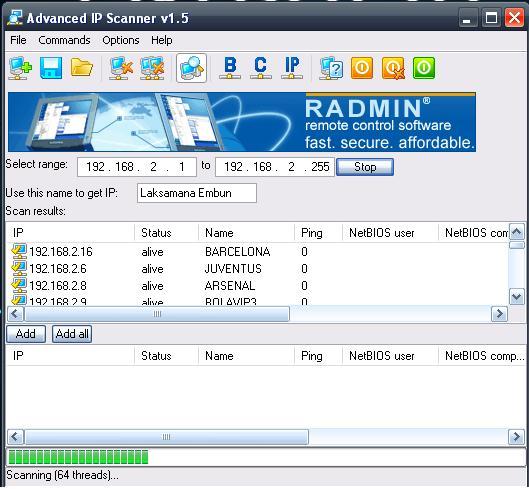Click the green power-on icon
The height and width of the screenshot is (489, 529).
tap(424, 68)
